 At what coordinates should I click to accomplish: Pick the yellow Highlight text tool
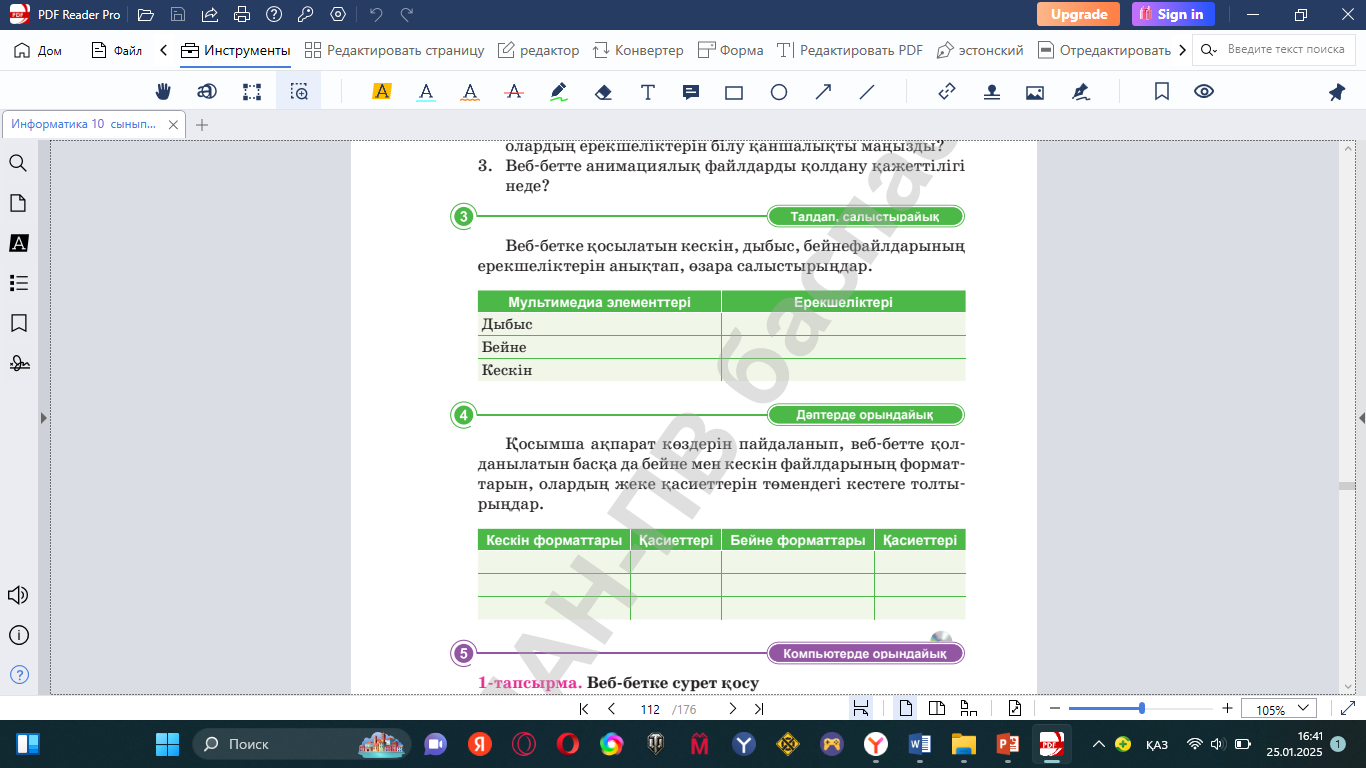[381, 92]
